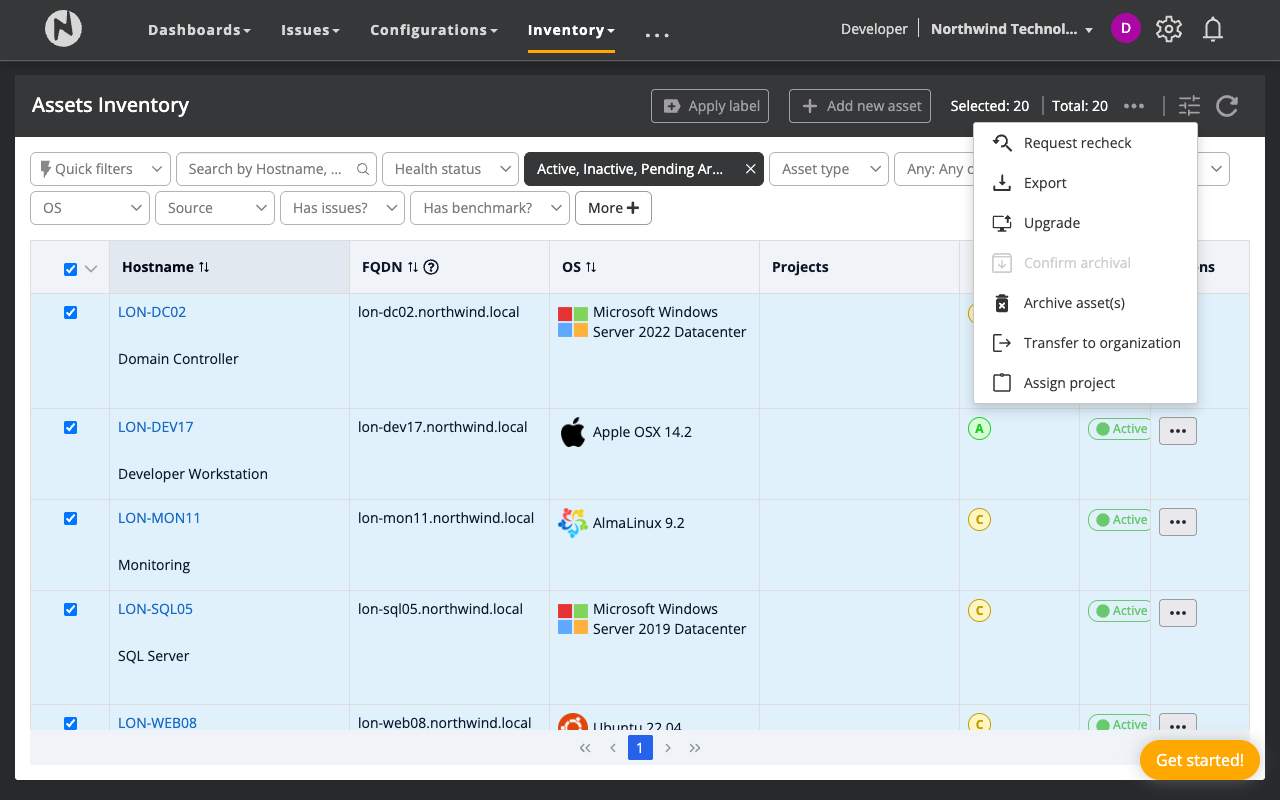Image resolution: width=1280 pixels, height=800 pixels.
Task: Open the Northwind logo home icon
Action: (63, 29)
